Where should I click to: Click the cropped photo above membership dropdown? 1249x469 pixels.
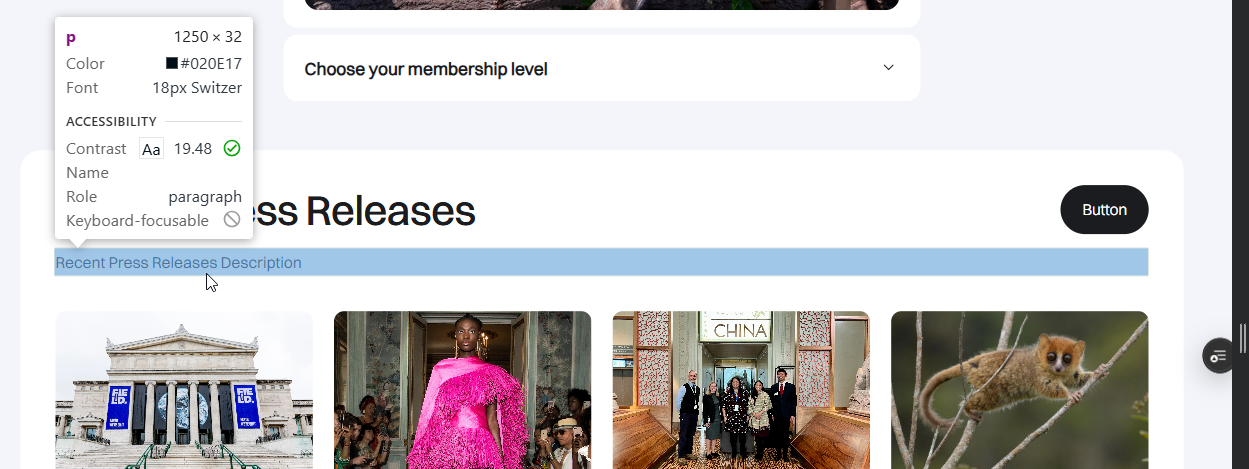602,5
